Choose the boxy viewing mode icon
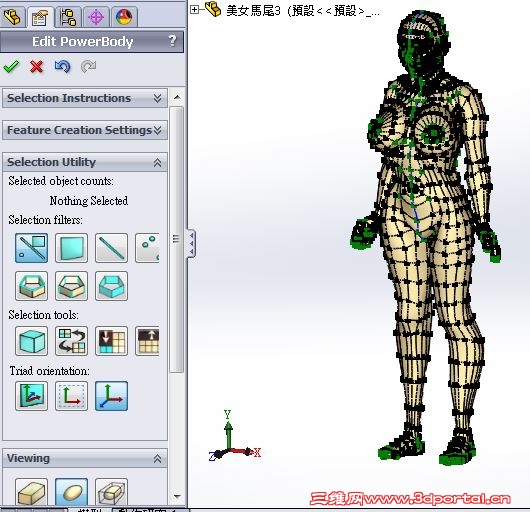Image resolution: width=530 pixels, height=512 pixels. [31, 492]
